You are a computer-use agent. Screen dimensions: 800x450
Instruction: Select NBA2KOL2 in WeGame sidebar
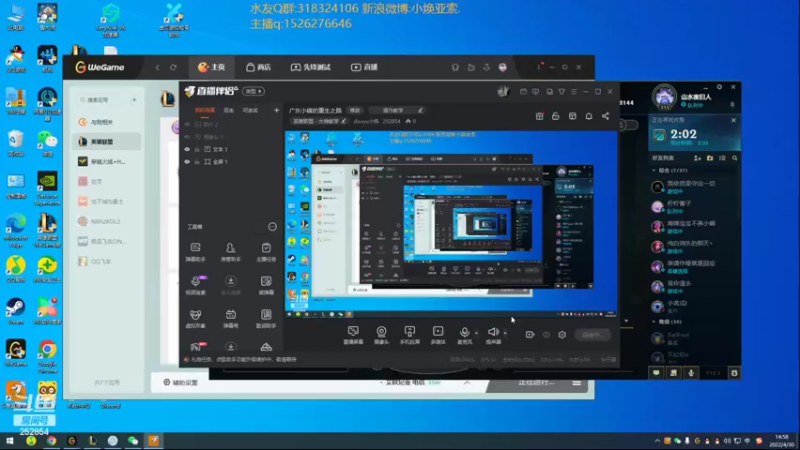coord(106,221)
